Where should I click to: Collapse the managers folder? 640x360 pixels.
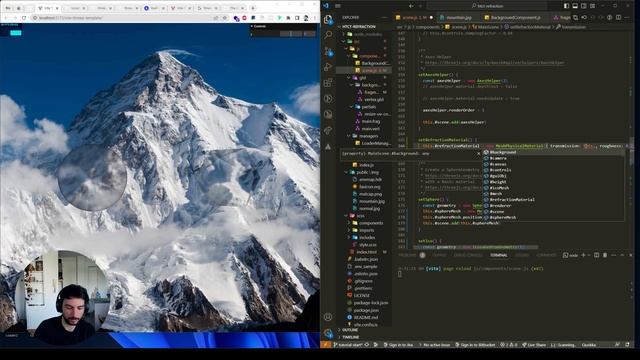click(x=368, y=136)
